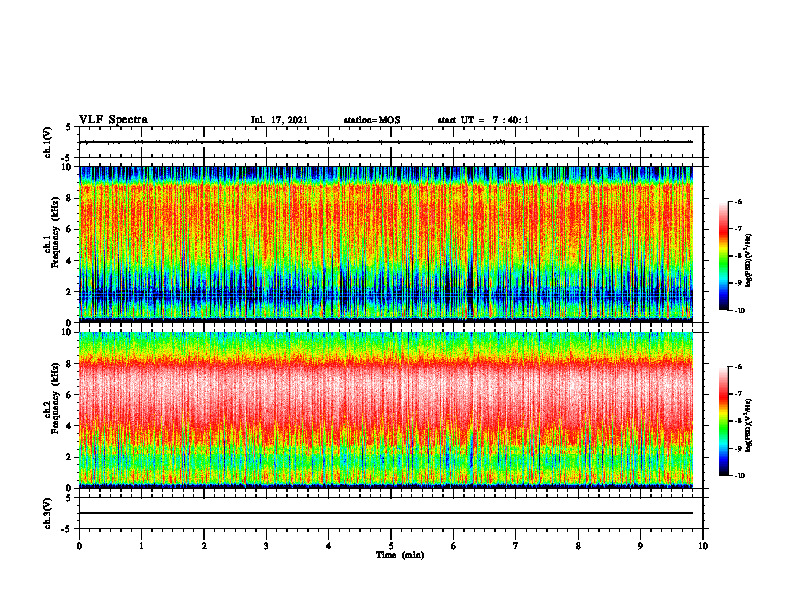Image resolution: width=792 pixels, height=612 pixels.
Task: Click the ch.1 spectrogram color bar
Action: coord(723,256)
